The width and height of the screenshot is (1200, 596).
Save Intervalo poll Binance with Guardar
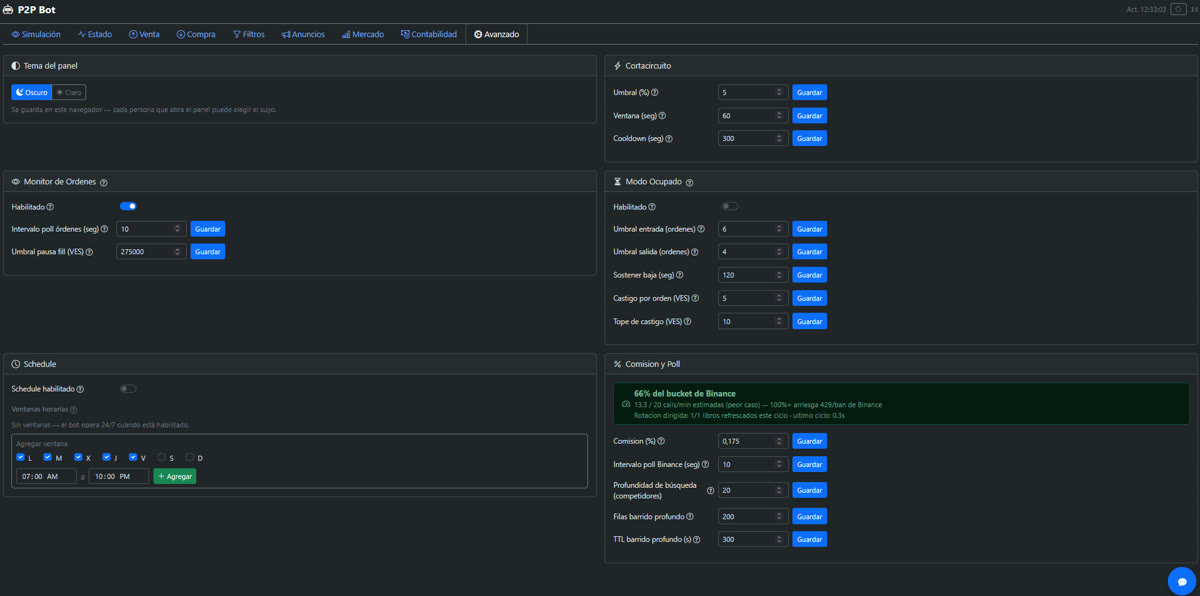[810, 464]
